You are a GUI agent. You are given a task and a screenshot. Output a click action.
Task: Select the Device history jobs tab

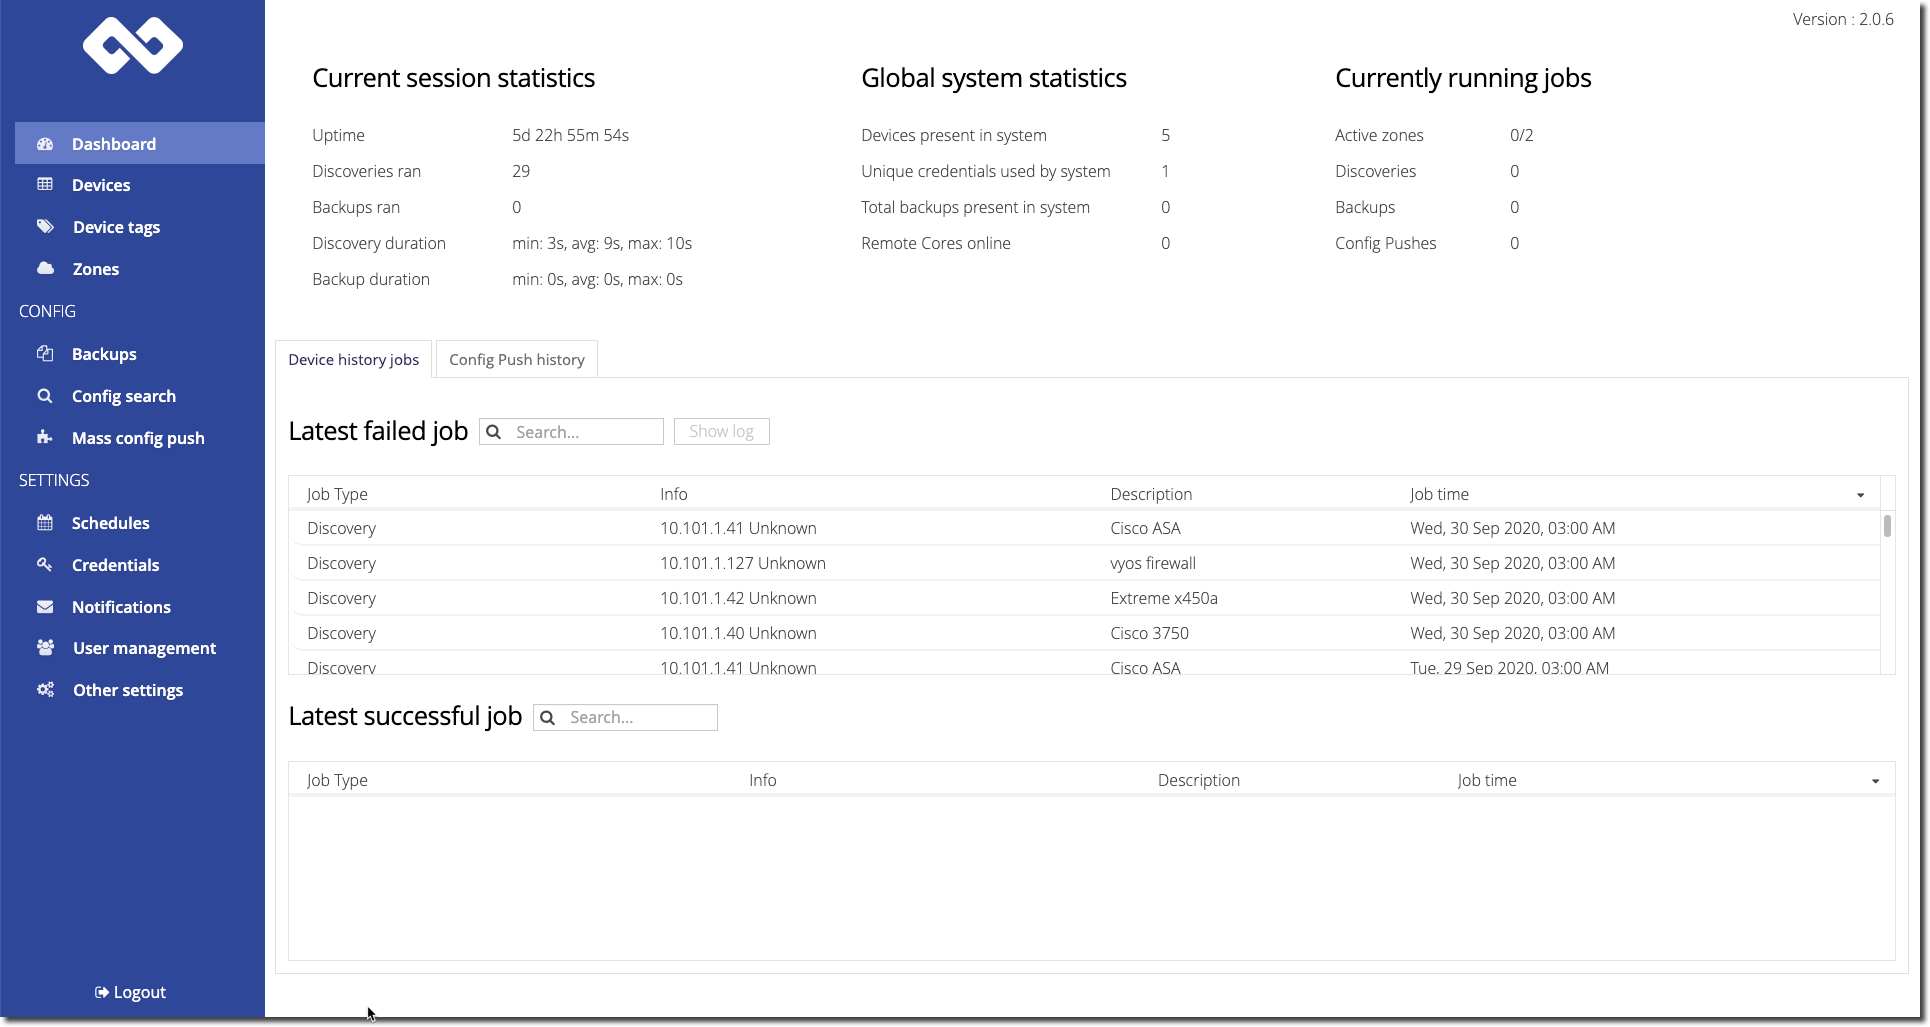tap(353, 360)
